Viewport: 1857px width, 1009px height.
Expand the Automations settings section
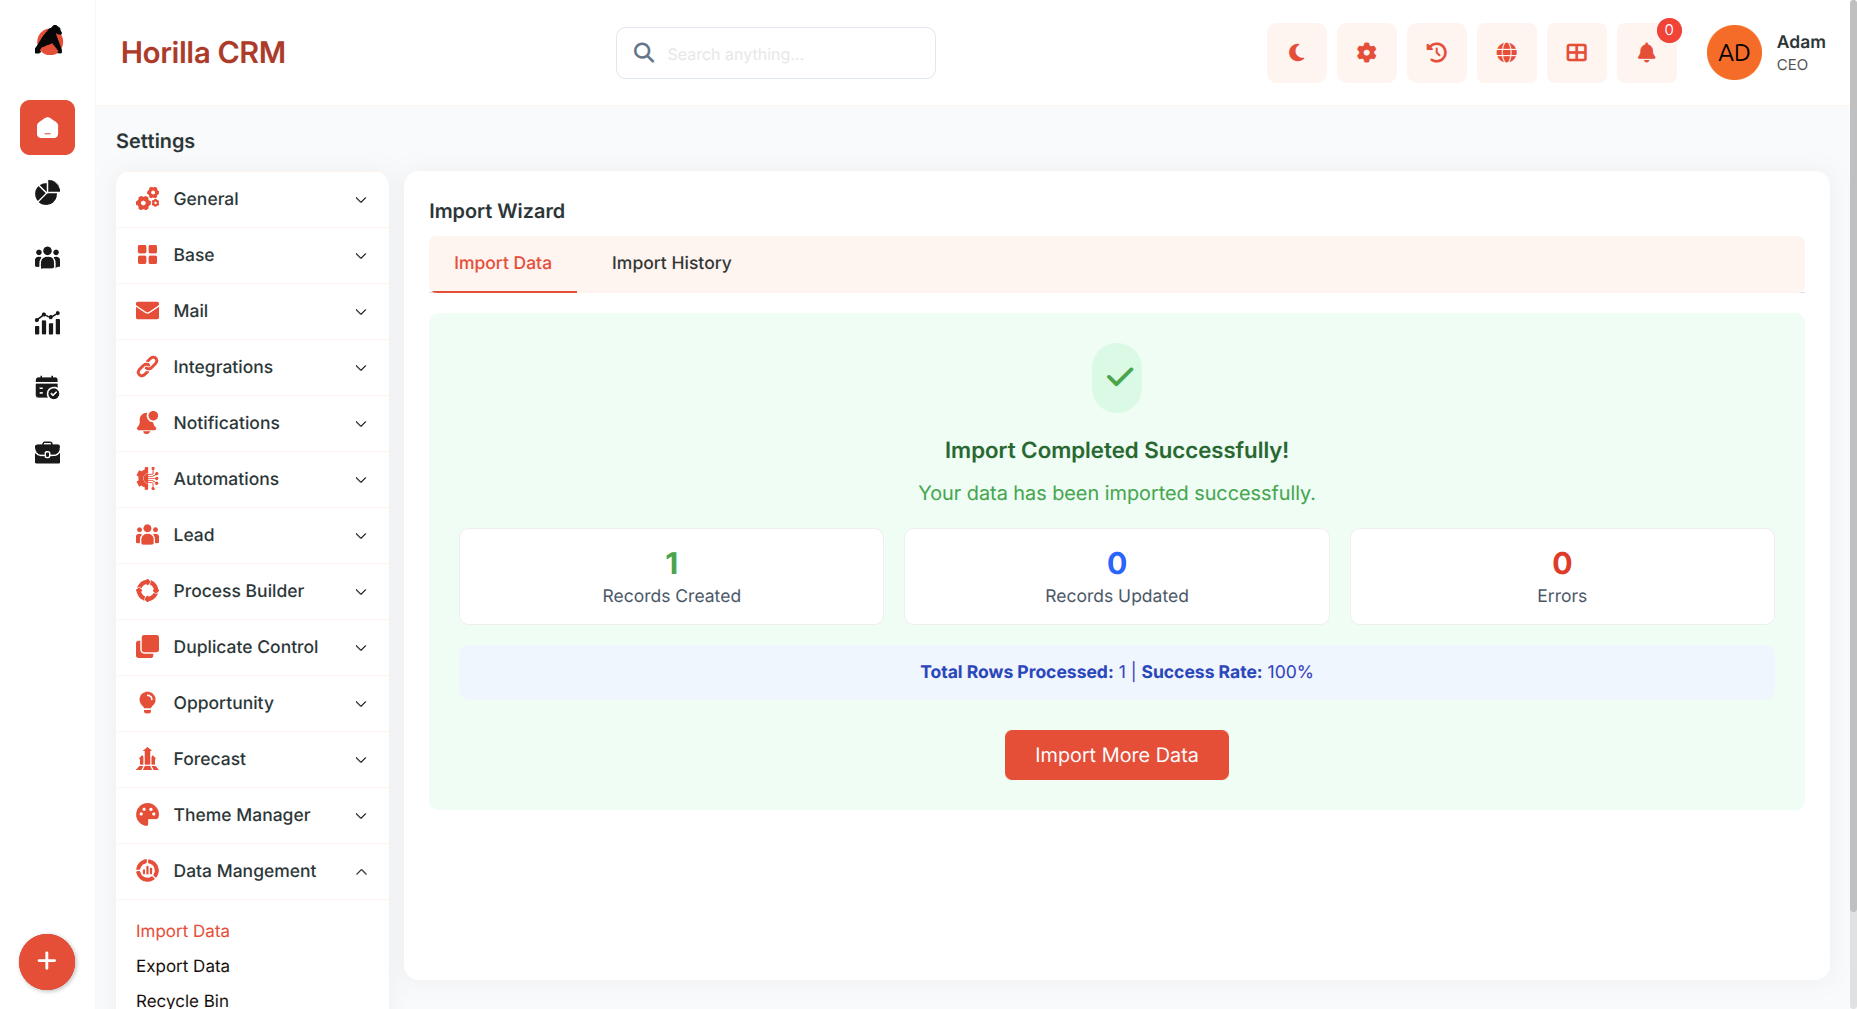[x=252, y=479]
